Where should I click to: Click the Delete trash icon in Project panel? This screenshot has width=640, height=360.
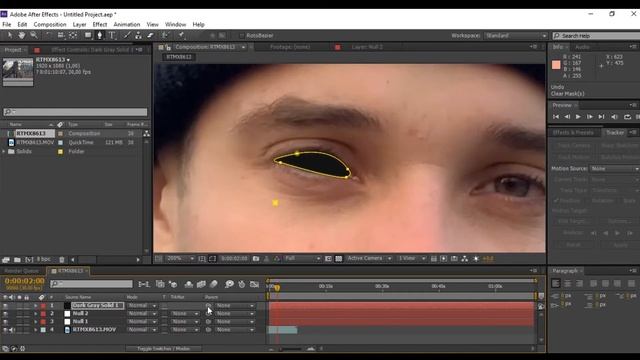point(62,260)
